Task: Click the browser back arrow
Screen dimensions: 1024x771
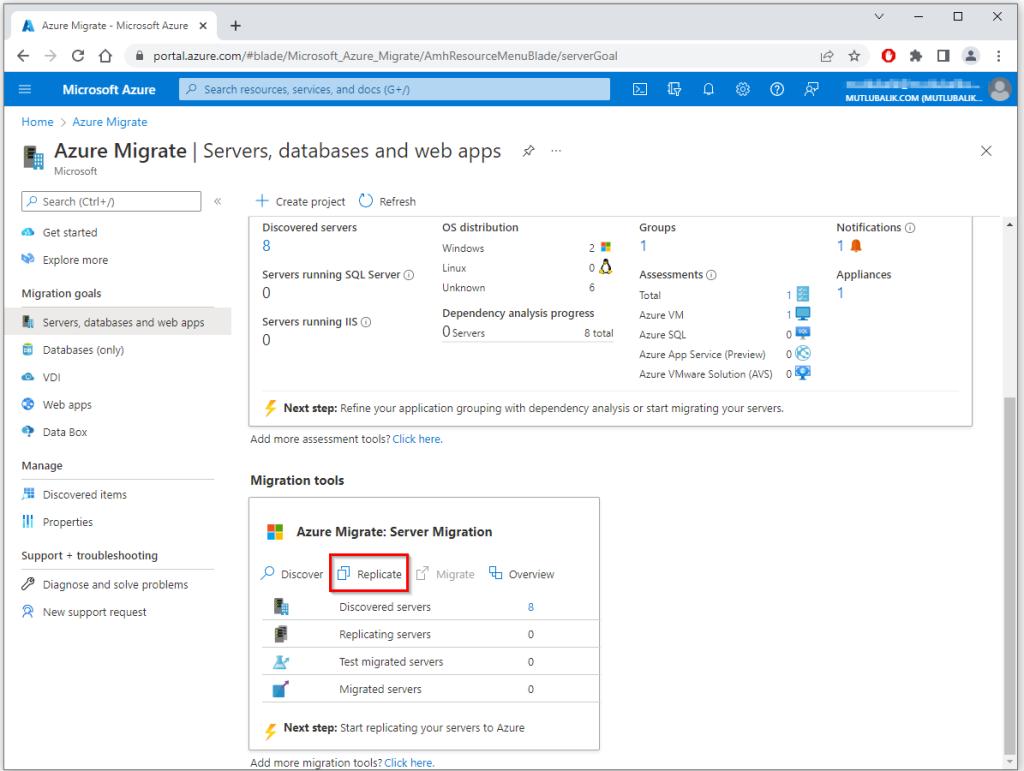Action: pyautogui.click(x=23, y=56)
